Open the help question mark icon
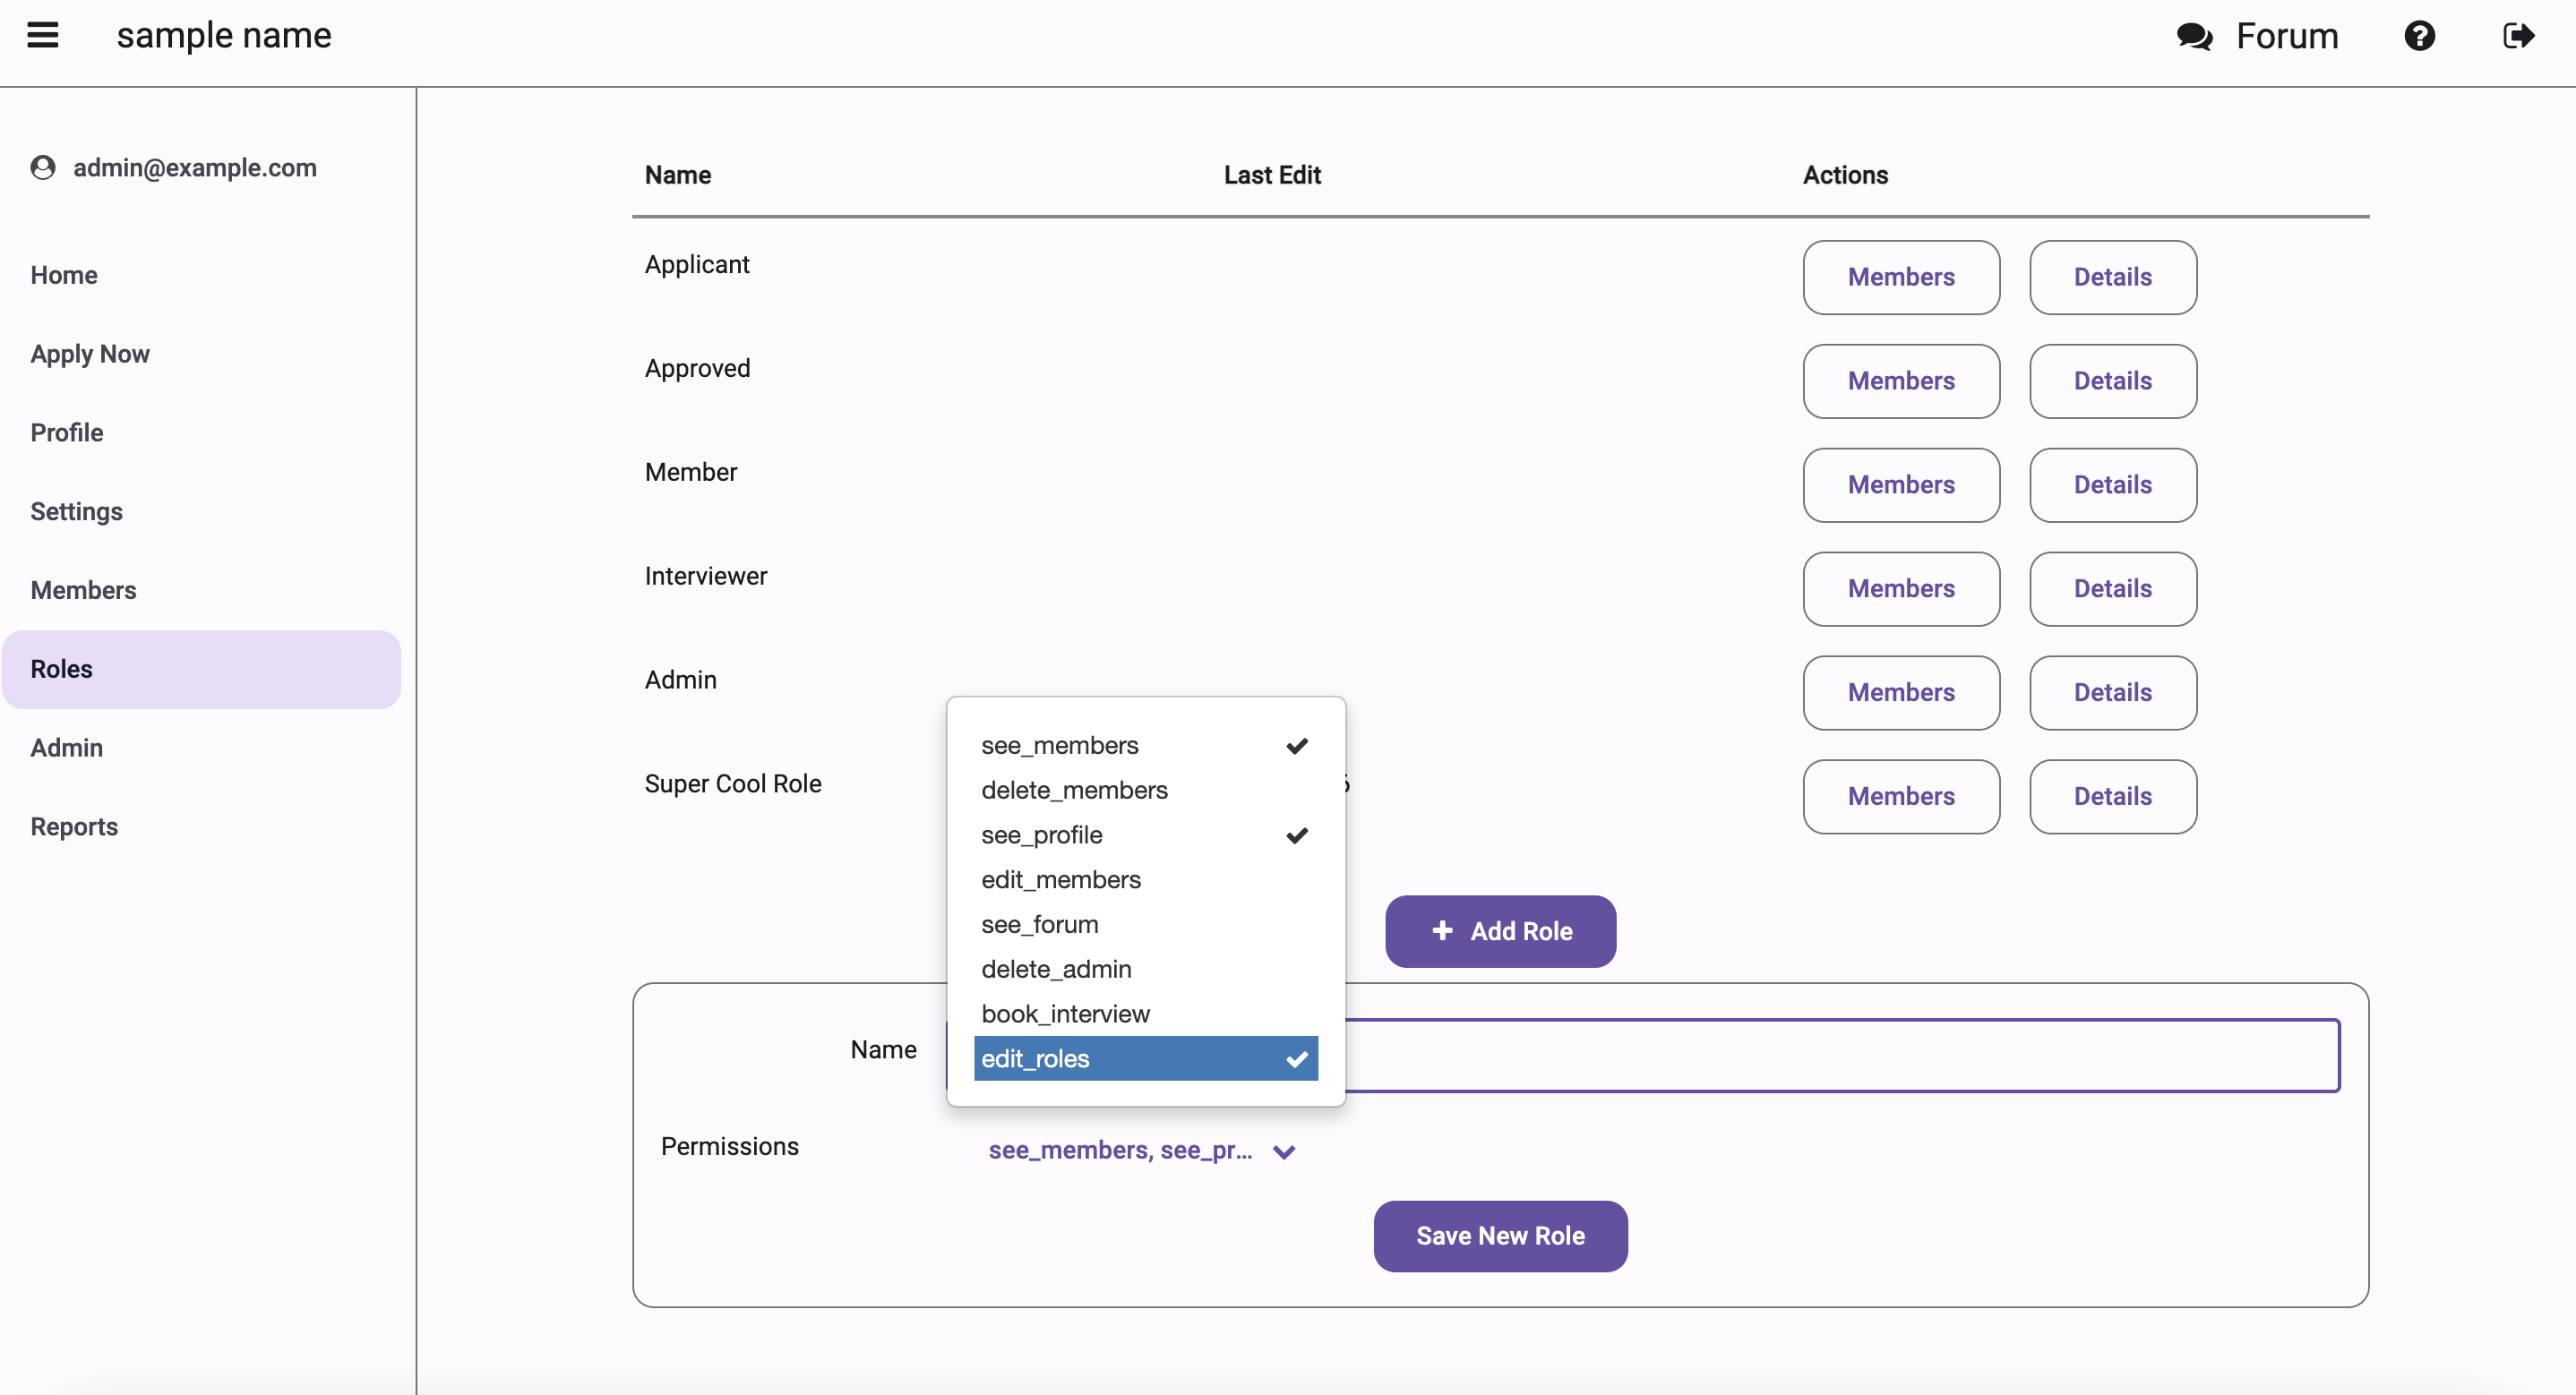Image resolution: width=2576 pixels, height=1395 pixels. coord(2419,36)
